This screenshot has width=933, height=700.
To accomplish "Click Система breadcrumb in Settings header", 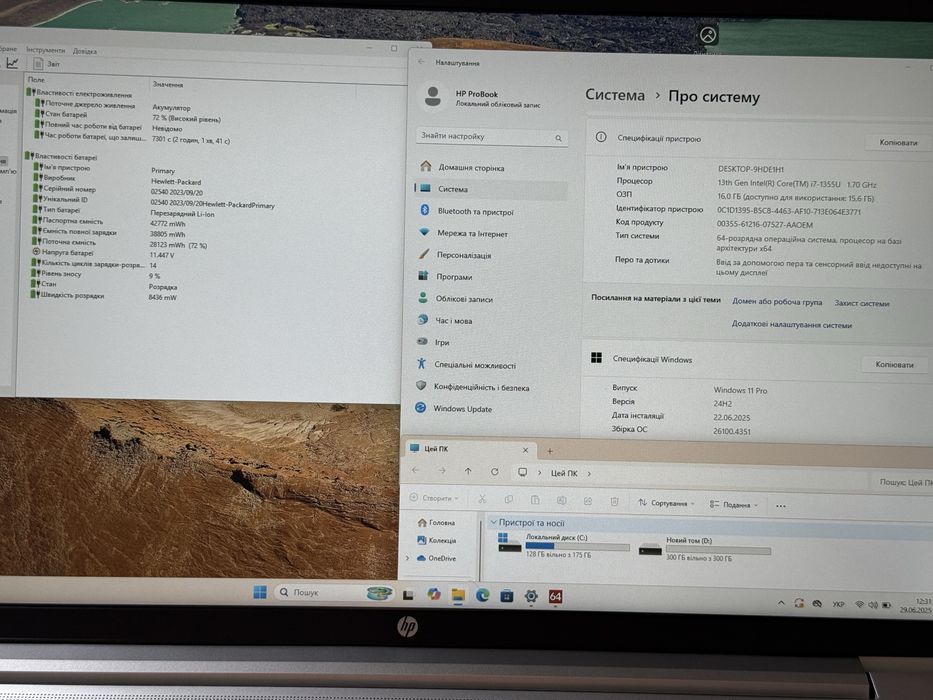I will (x=615, y=95).
